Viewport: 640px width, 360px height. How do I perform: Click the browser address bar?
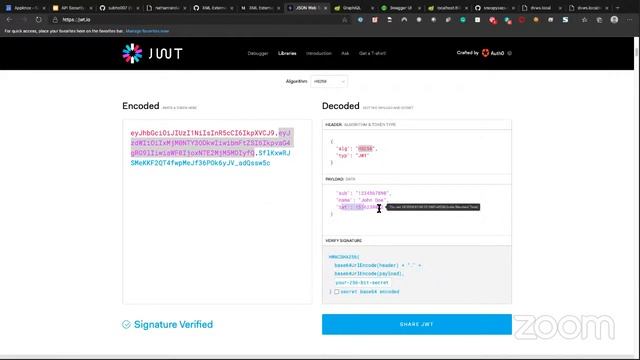pos(200,20)
